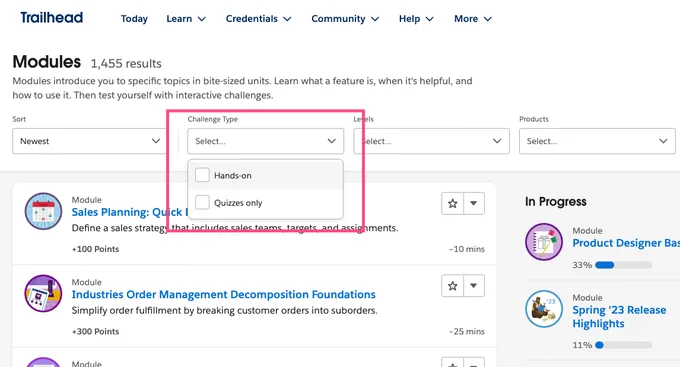Click the Sales Planning calendar badge icon

(43, 211)
